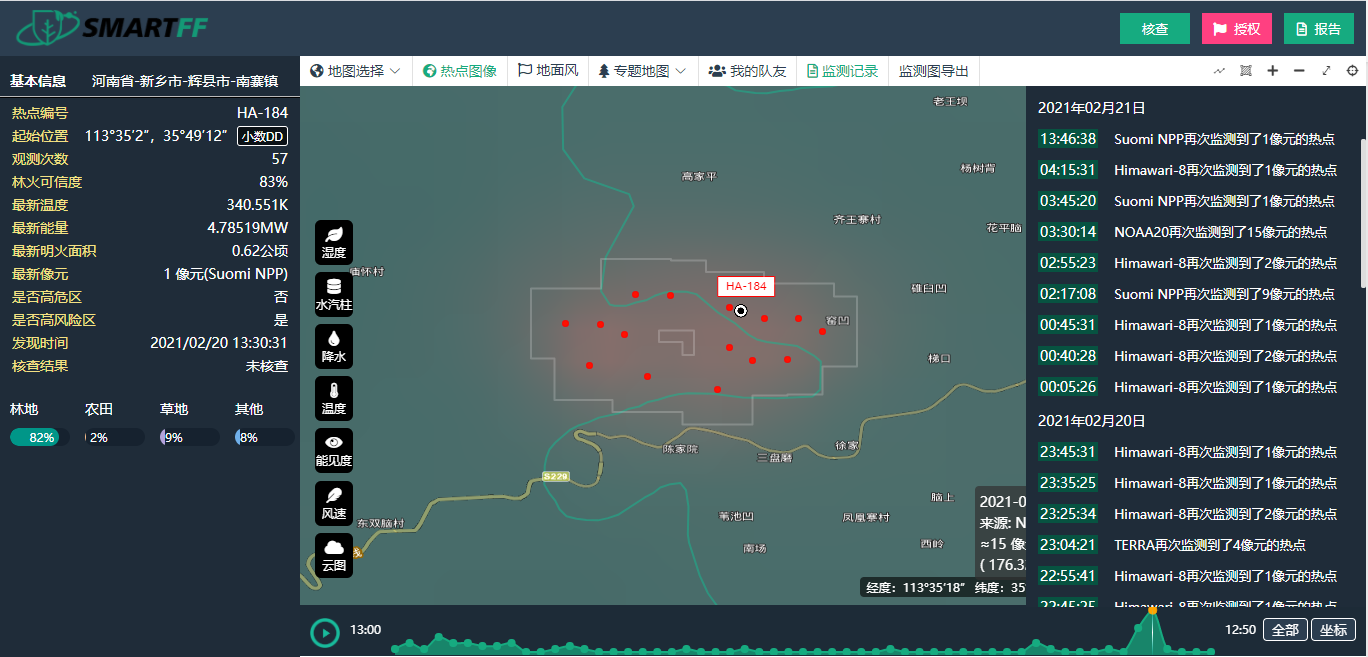Click the green 核查 button
The image size is (1368, 657).
[x=1155, y=29]
